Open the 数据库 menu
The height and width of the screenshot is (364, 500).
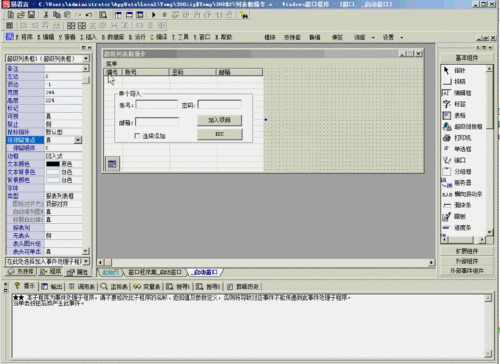click(x=113, y=37)
